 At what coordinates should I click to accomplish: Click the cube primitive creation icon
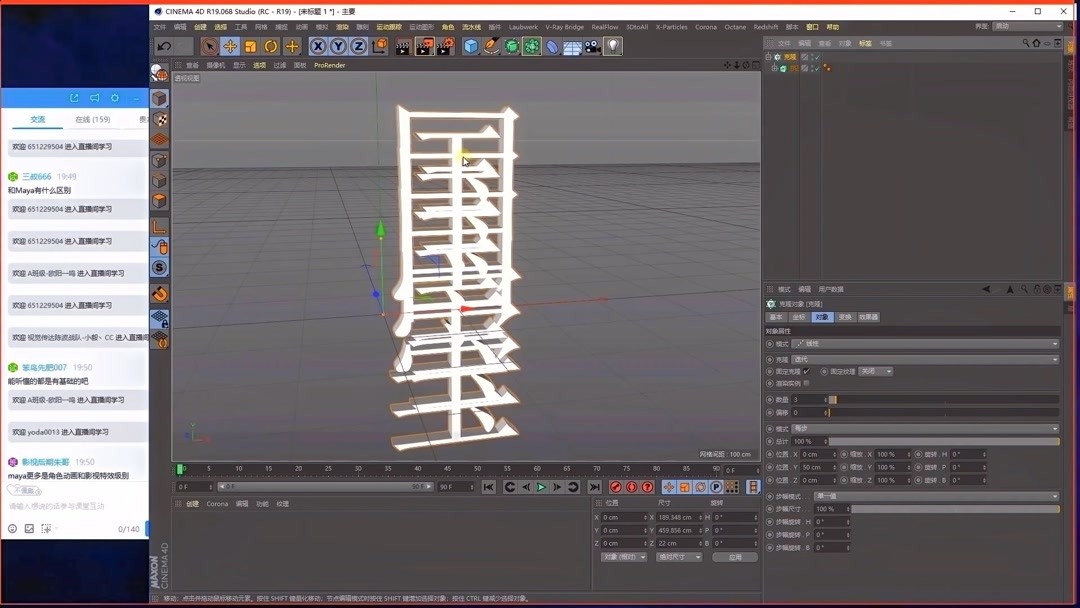472,46
